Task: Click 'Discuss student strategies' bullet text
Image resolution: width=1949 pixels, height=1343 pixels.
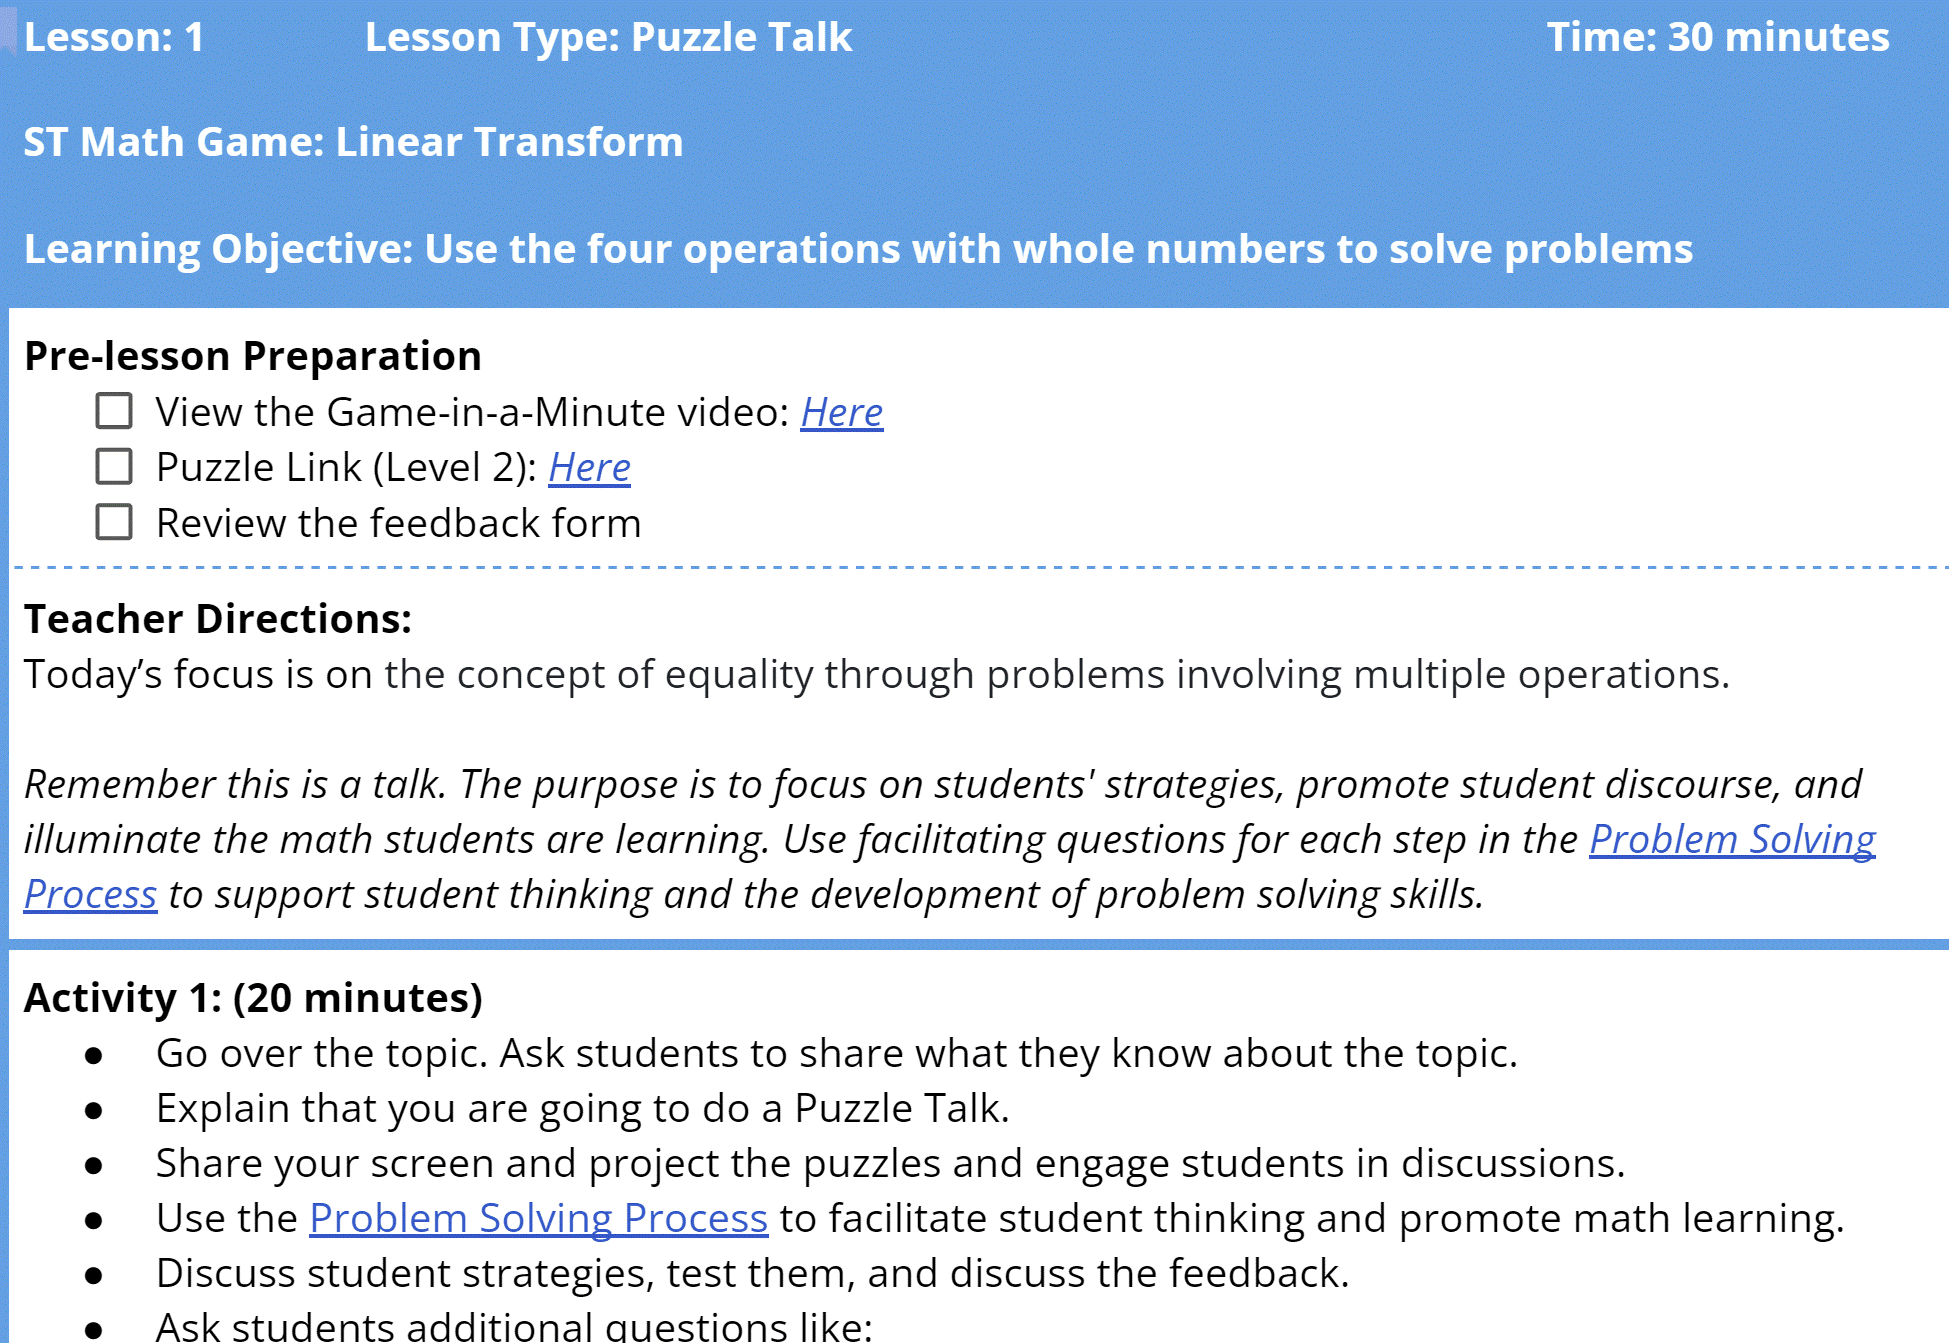Action: click(752, 1273)
